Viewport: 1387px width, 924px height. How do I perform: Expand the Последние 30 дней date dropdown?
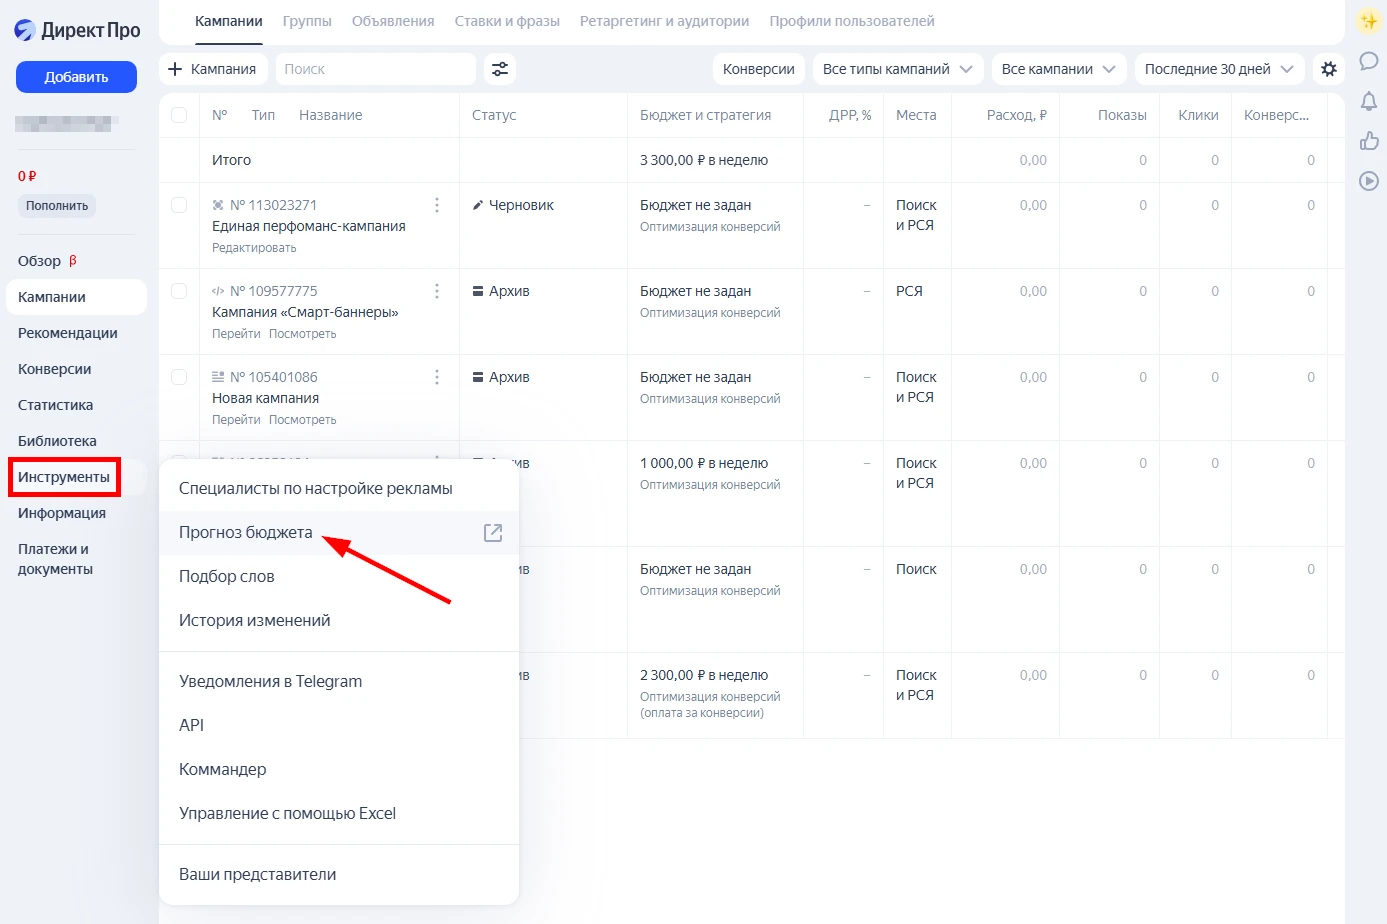click(x=1218, y=69)
